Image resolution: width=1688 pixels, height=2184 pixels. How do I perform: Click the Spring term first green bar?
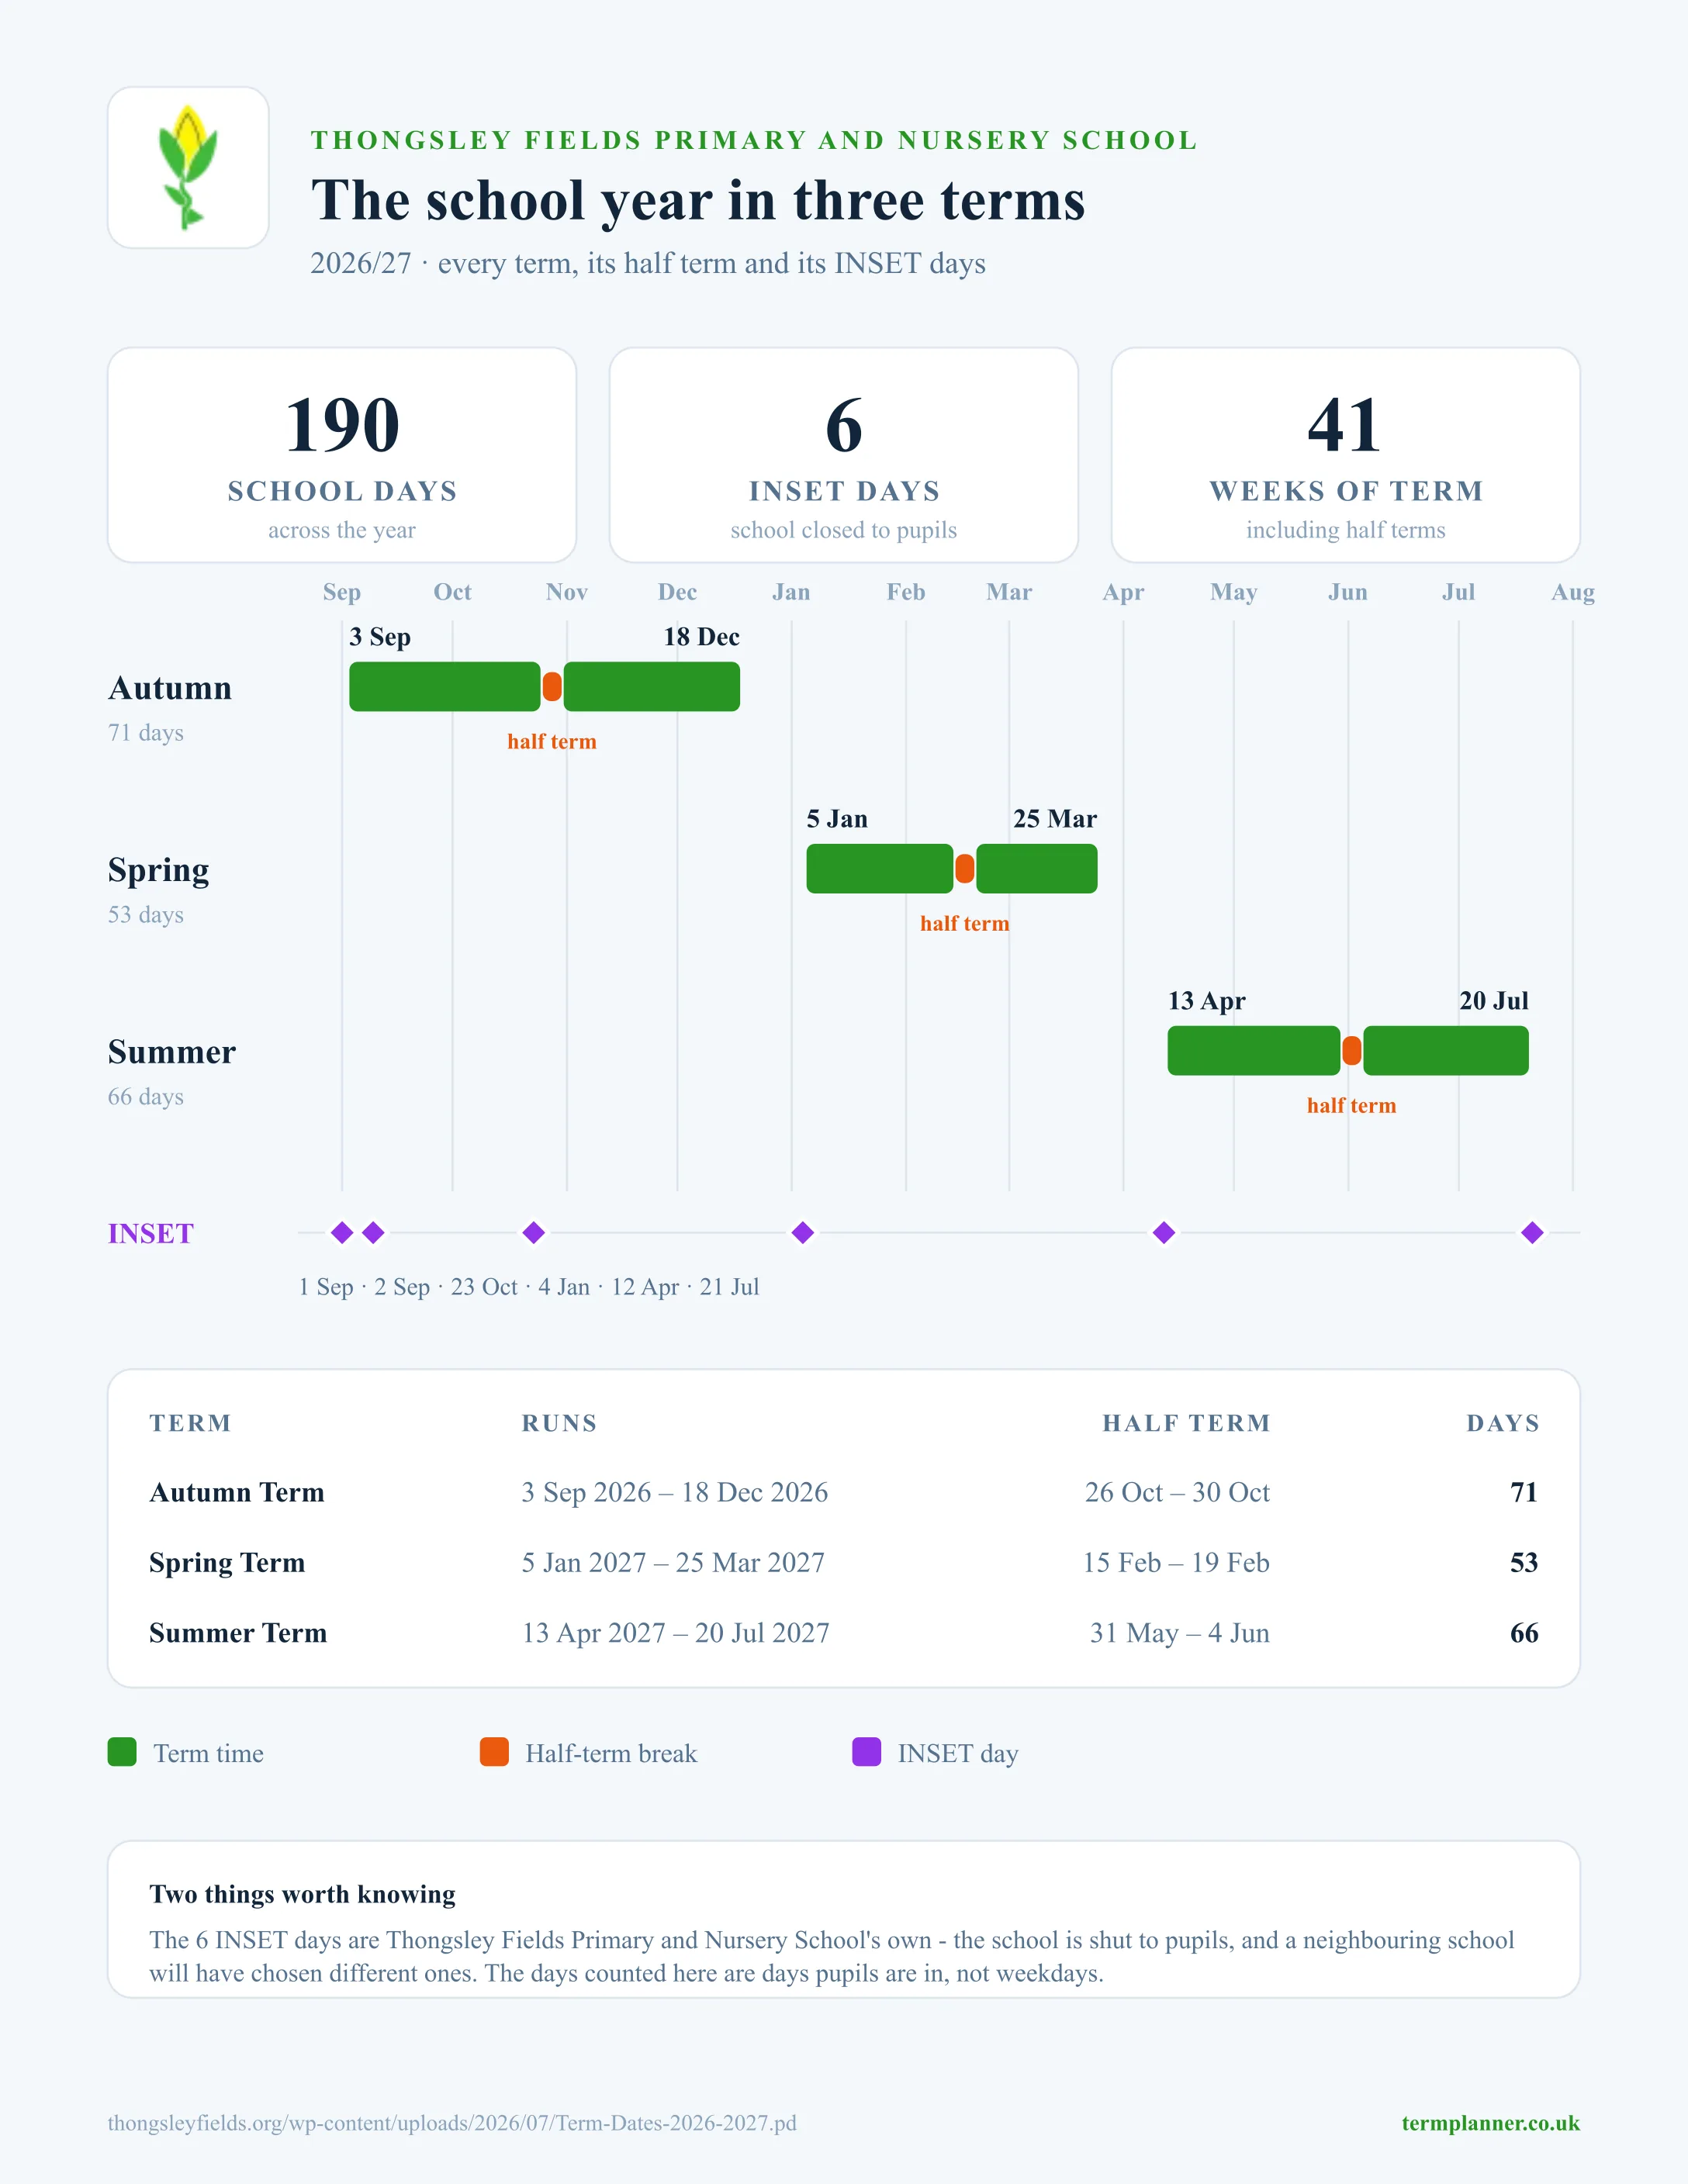[x=880, y=868]
